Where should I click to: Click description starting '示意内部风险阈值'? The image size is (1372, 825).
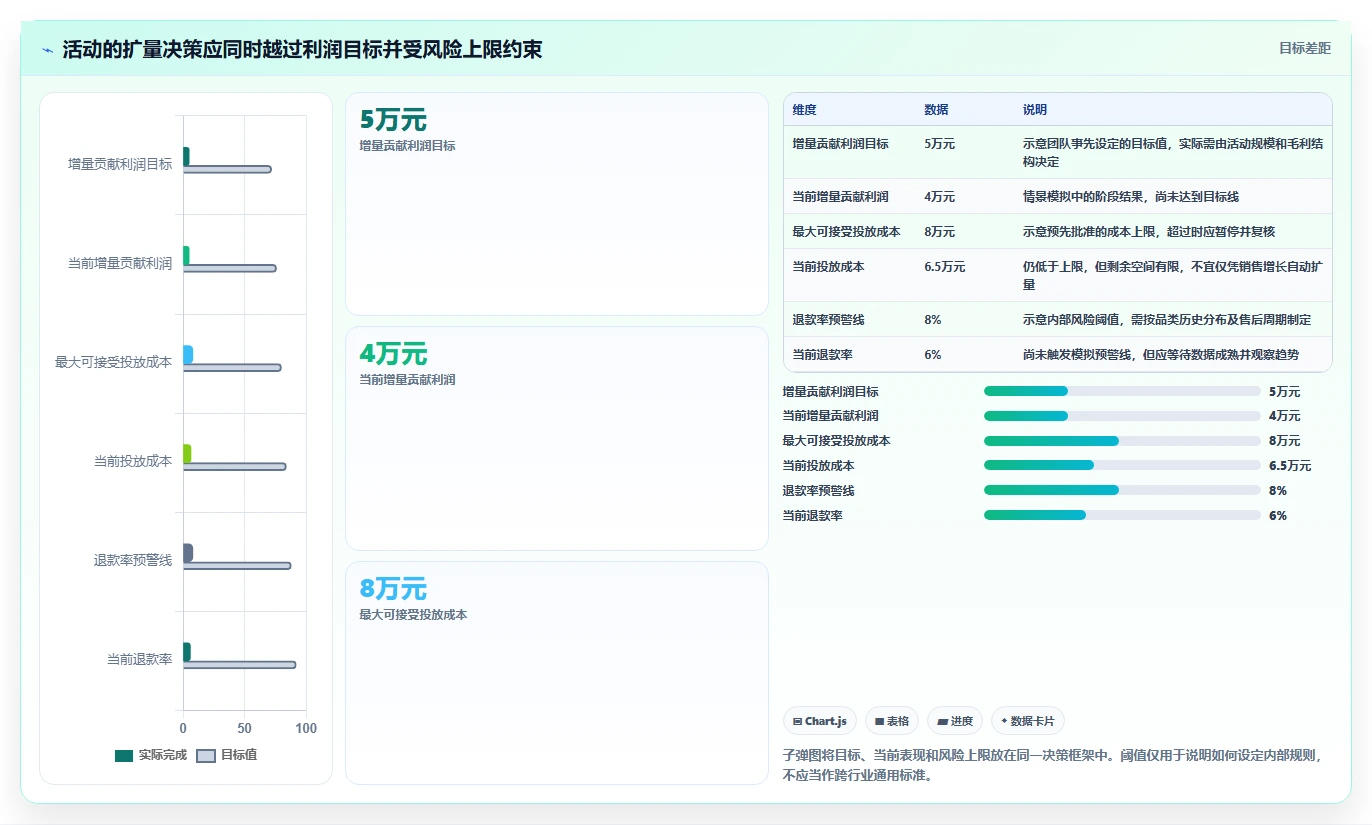1166,319
